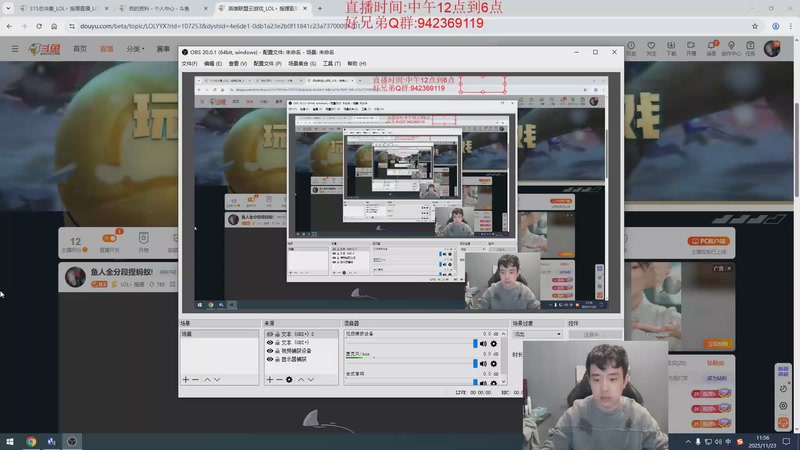Viewport: 800px width, 450px height.
Task: Remove selected source with the minus button
Action: 279,380
